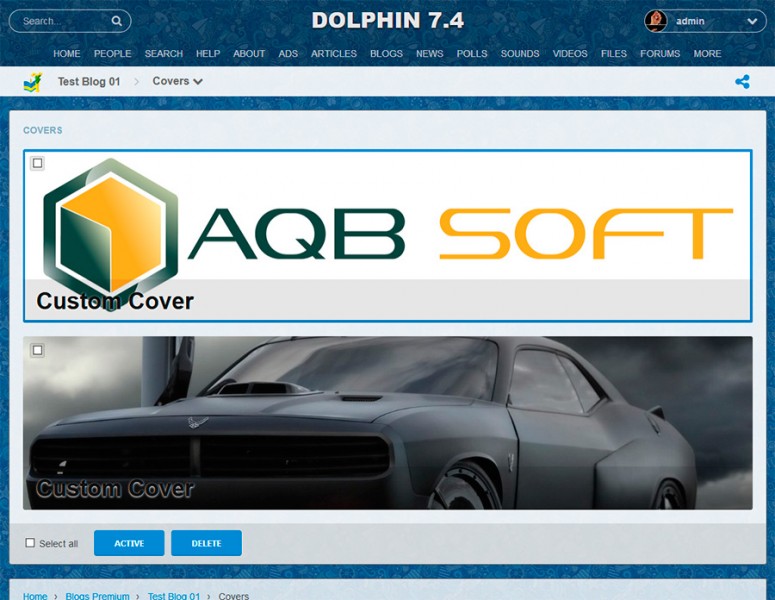The height and width of the screenshot is (600, 775).
Task: Toggle the Select all checkbox
Action: pyautogui.click(x=30, y=543)
